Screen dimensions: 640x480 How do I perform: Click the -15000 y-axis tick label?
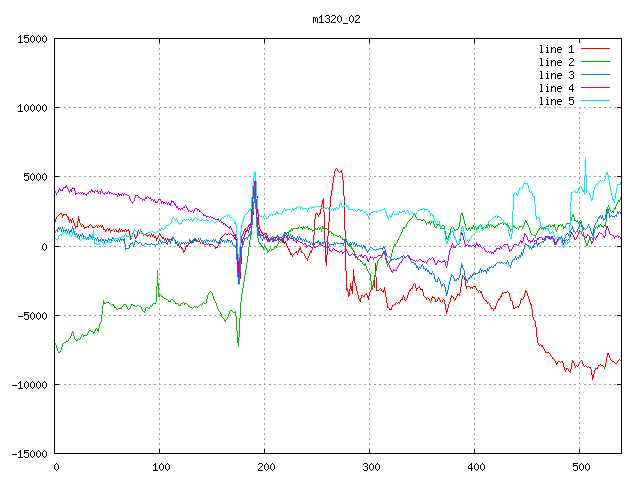pos(26,453)
